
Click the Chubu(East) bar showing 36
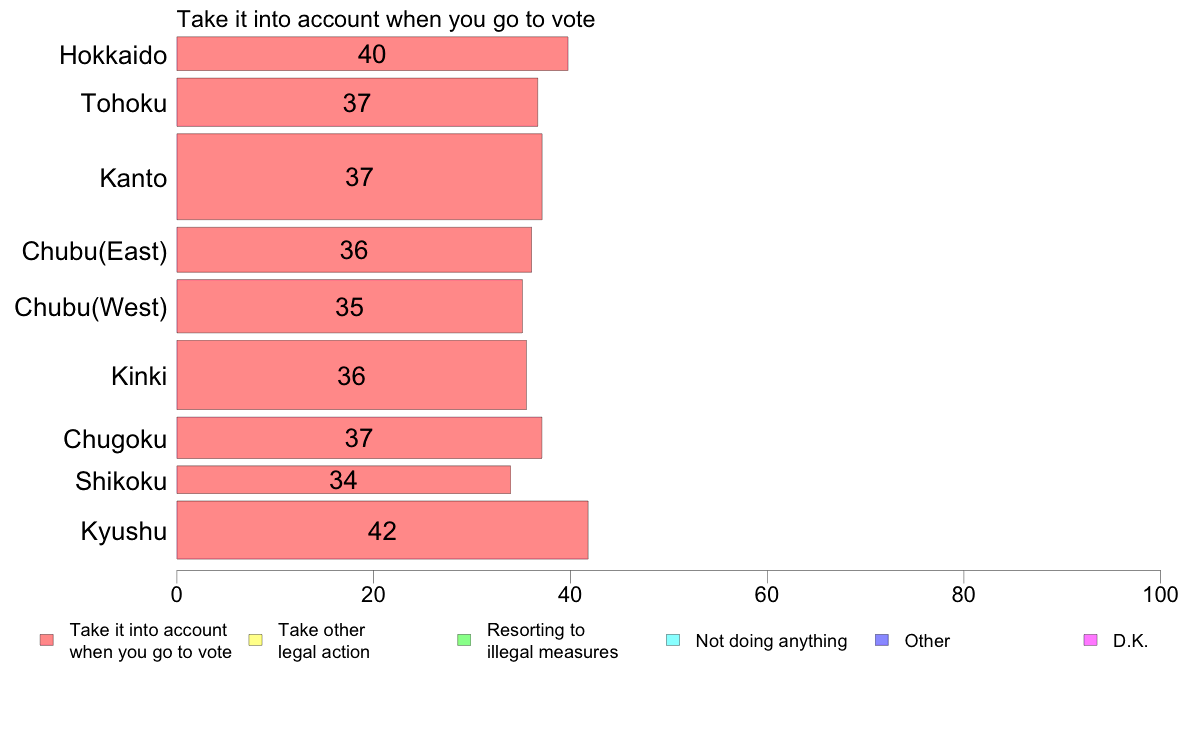tap(354, 250)
